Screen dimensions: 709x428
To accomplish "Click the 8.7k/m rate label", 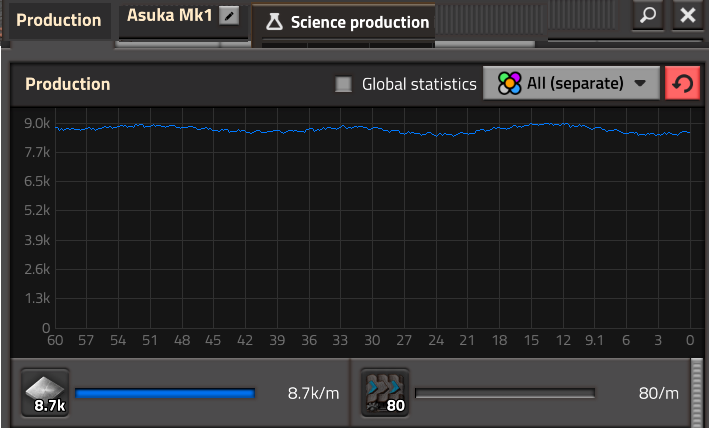I will point(313,393).
